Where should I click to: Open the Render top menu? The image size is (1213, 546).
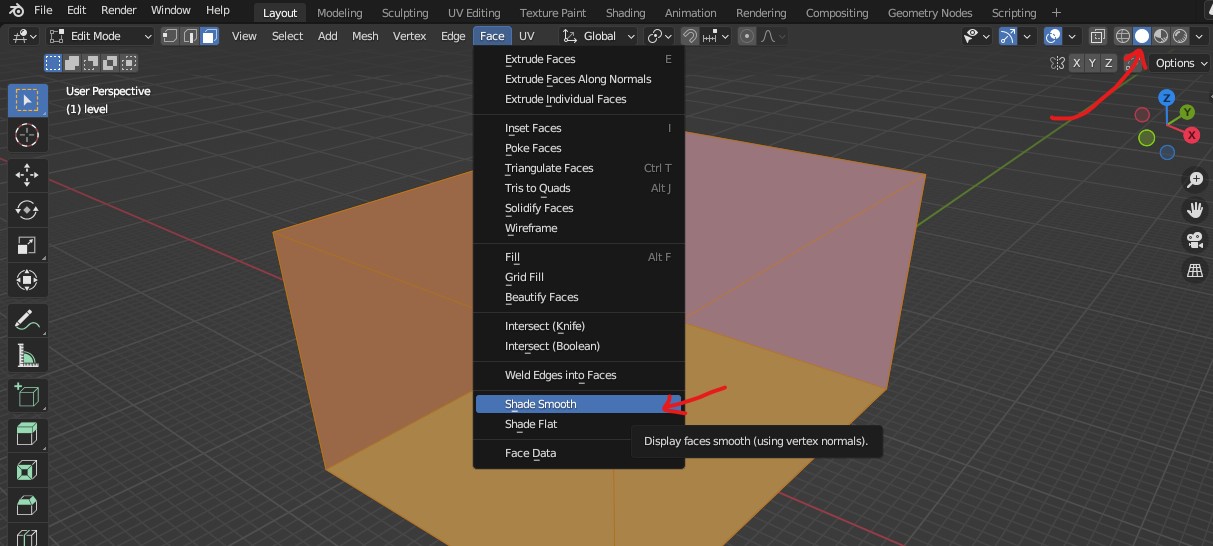coord(118,10)
